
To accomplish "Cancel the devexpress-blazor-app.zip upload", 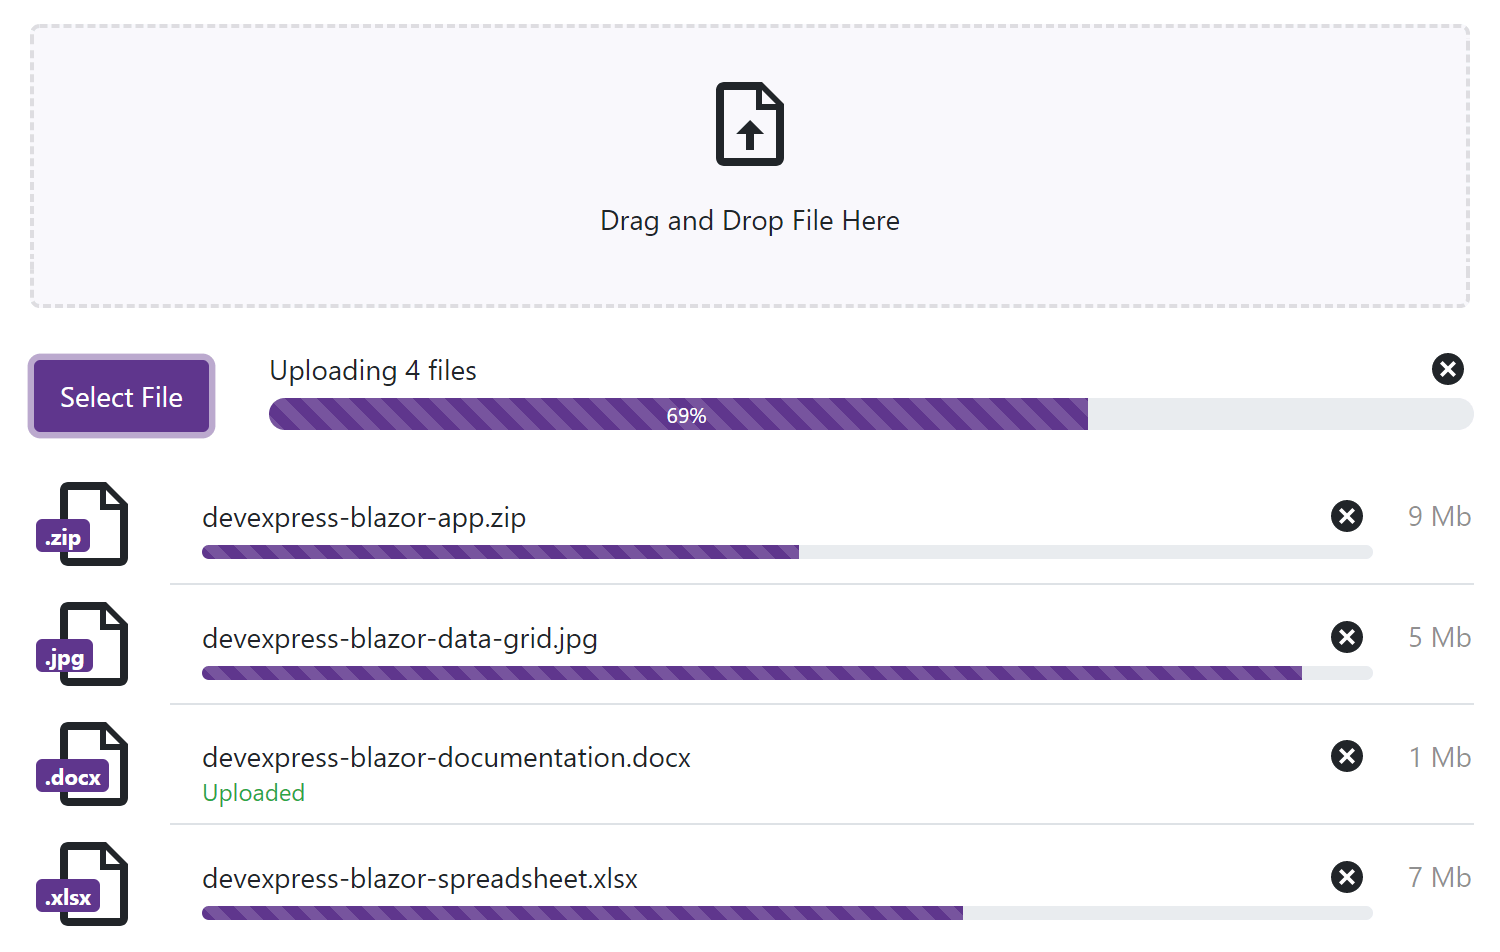I will tap(1347, 516).
